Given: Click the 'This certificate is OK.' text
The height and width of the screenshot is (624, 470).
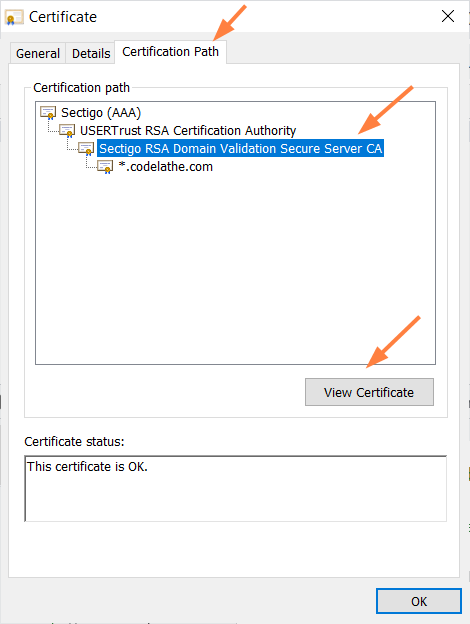Looking at the screenshot, I should [x=87, y=466].
